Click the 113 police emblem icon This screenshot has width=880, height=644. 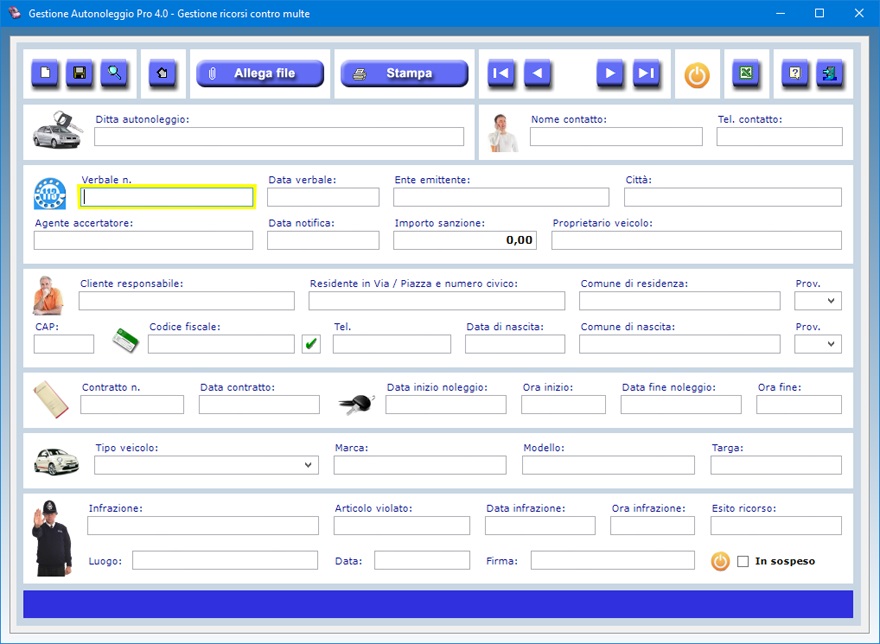(50, 194)
